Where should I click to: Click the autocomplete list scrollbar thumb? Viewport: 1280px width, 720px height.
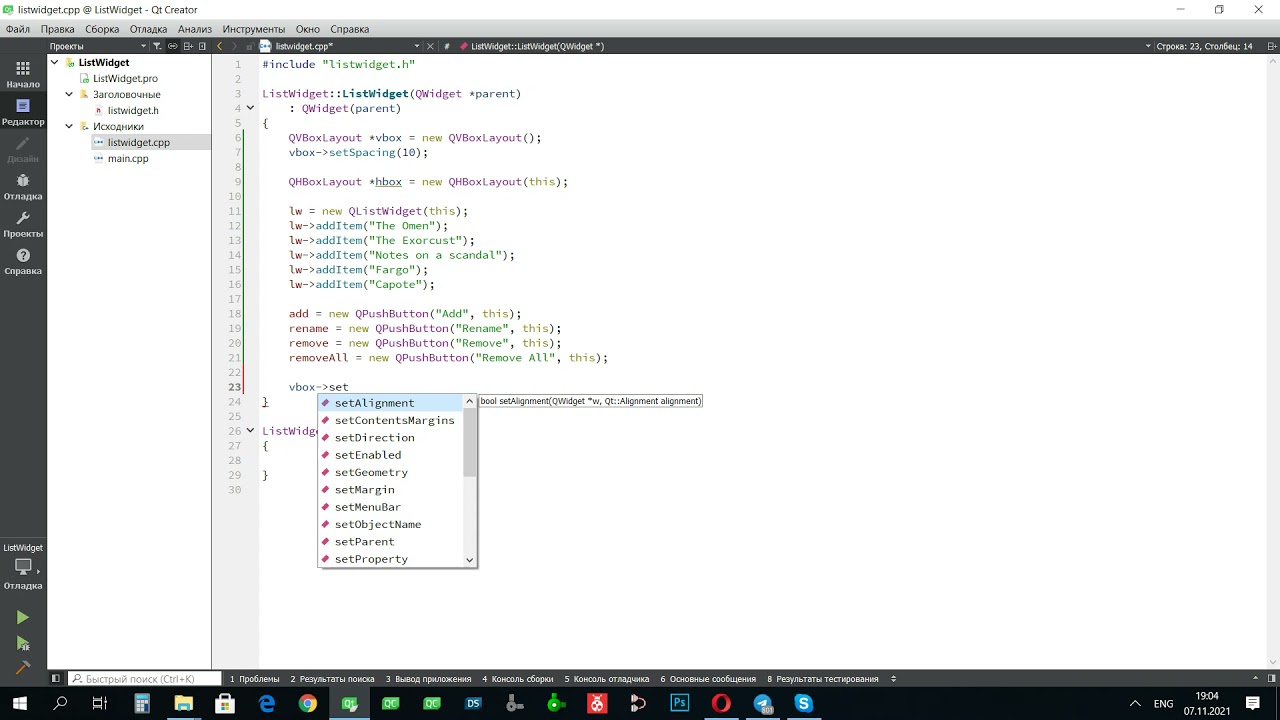click(470, 443)
